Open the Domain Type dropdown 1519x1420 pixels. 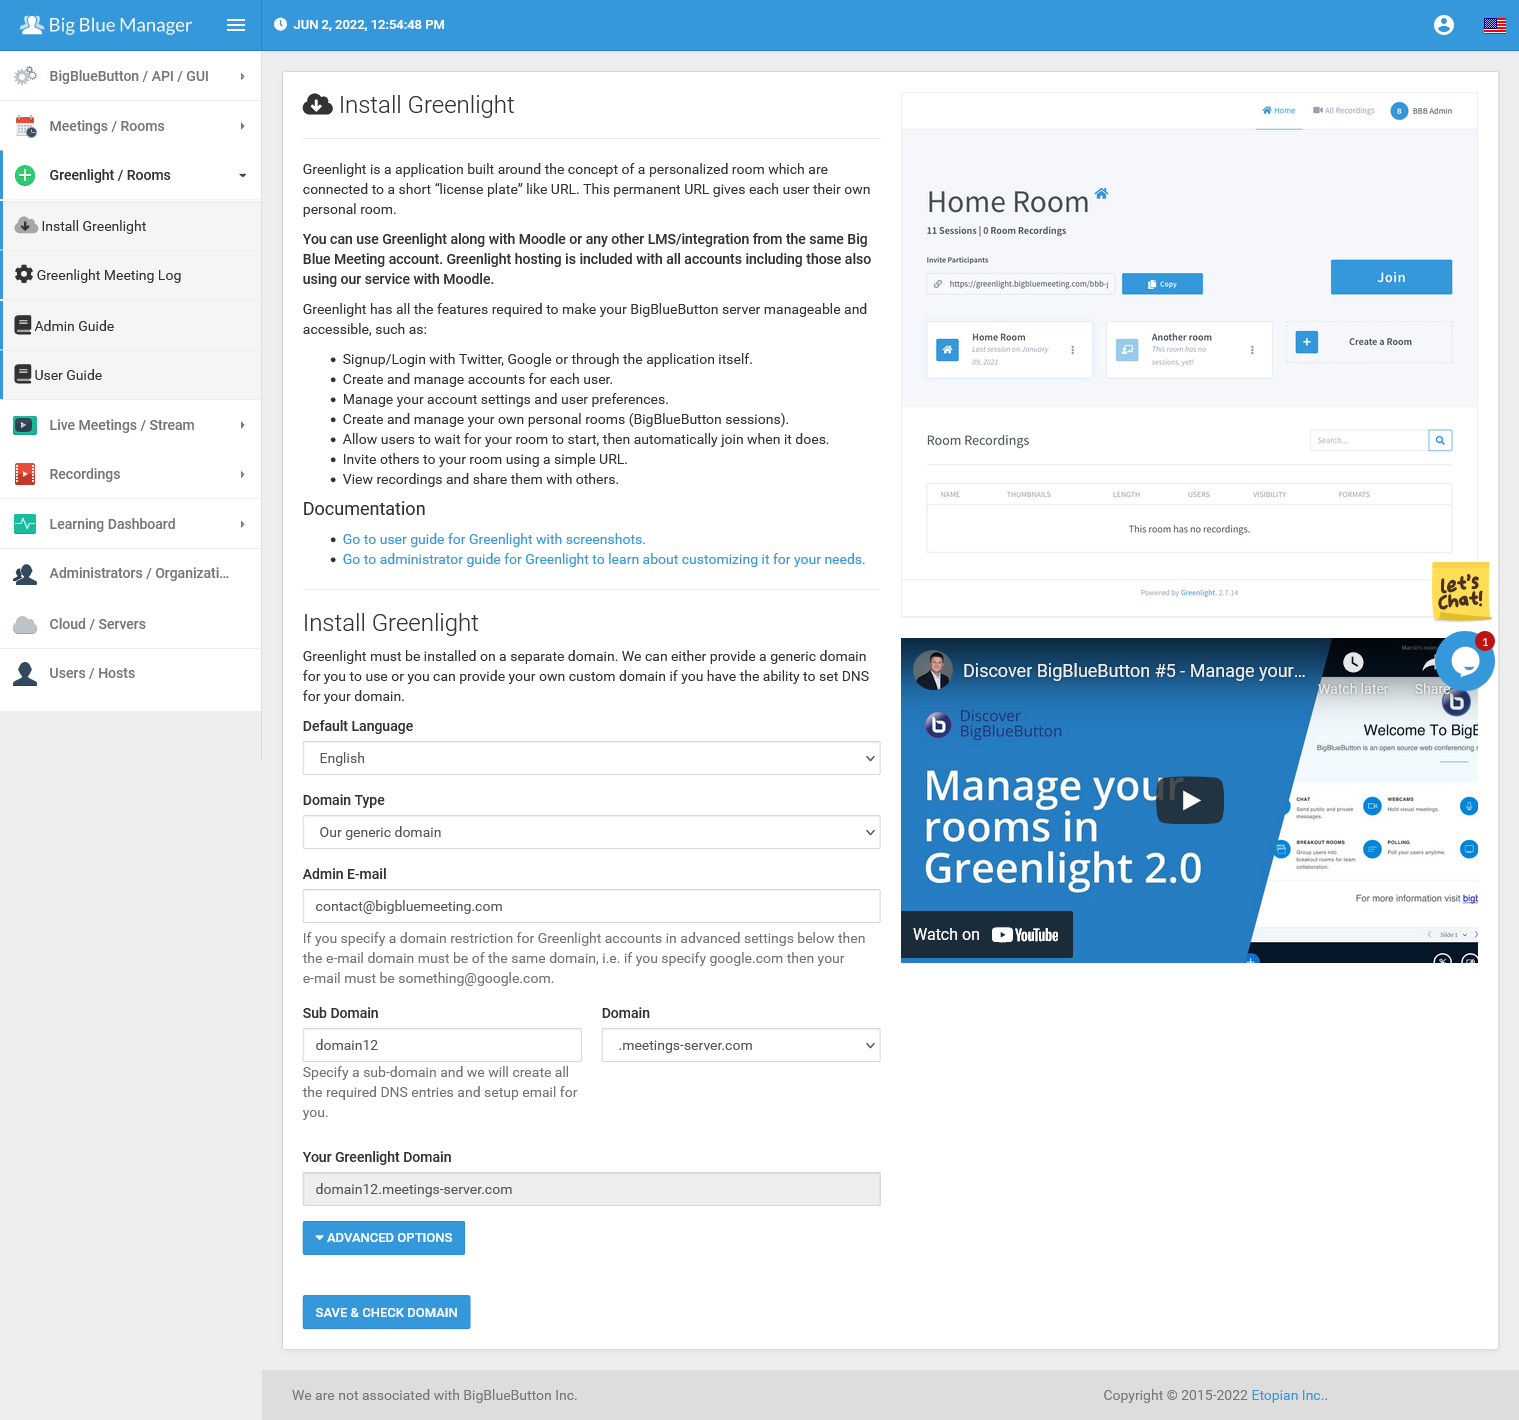coord(591,832)
